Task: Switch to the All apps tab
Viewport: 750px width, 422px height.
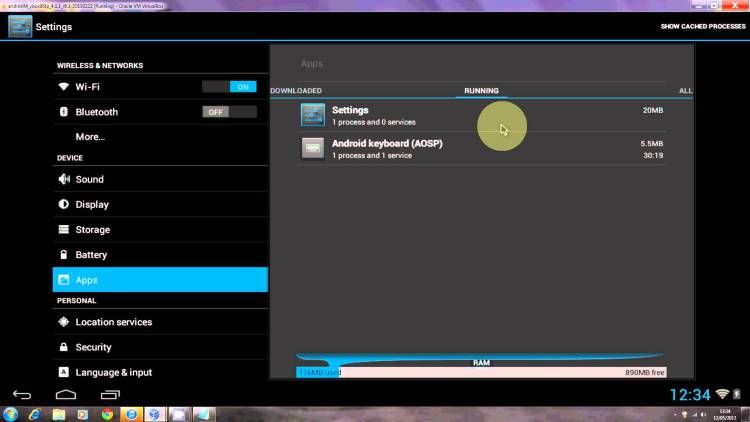Action: point(685,91)
